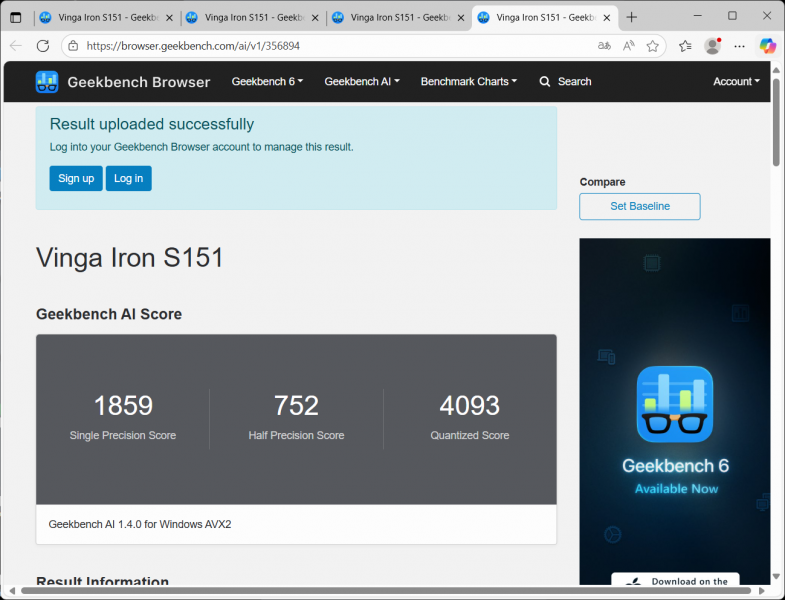Start Read aloud from address bar
This screenshot has width=785, height=600.
click(628, 46)
